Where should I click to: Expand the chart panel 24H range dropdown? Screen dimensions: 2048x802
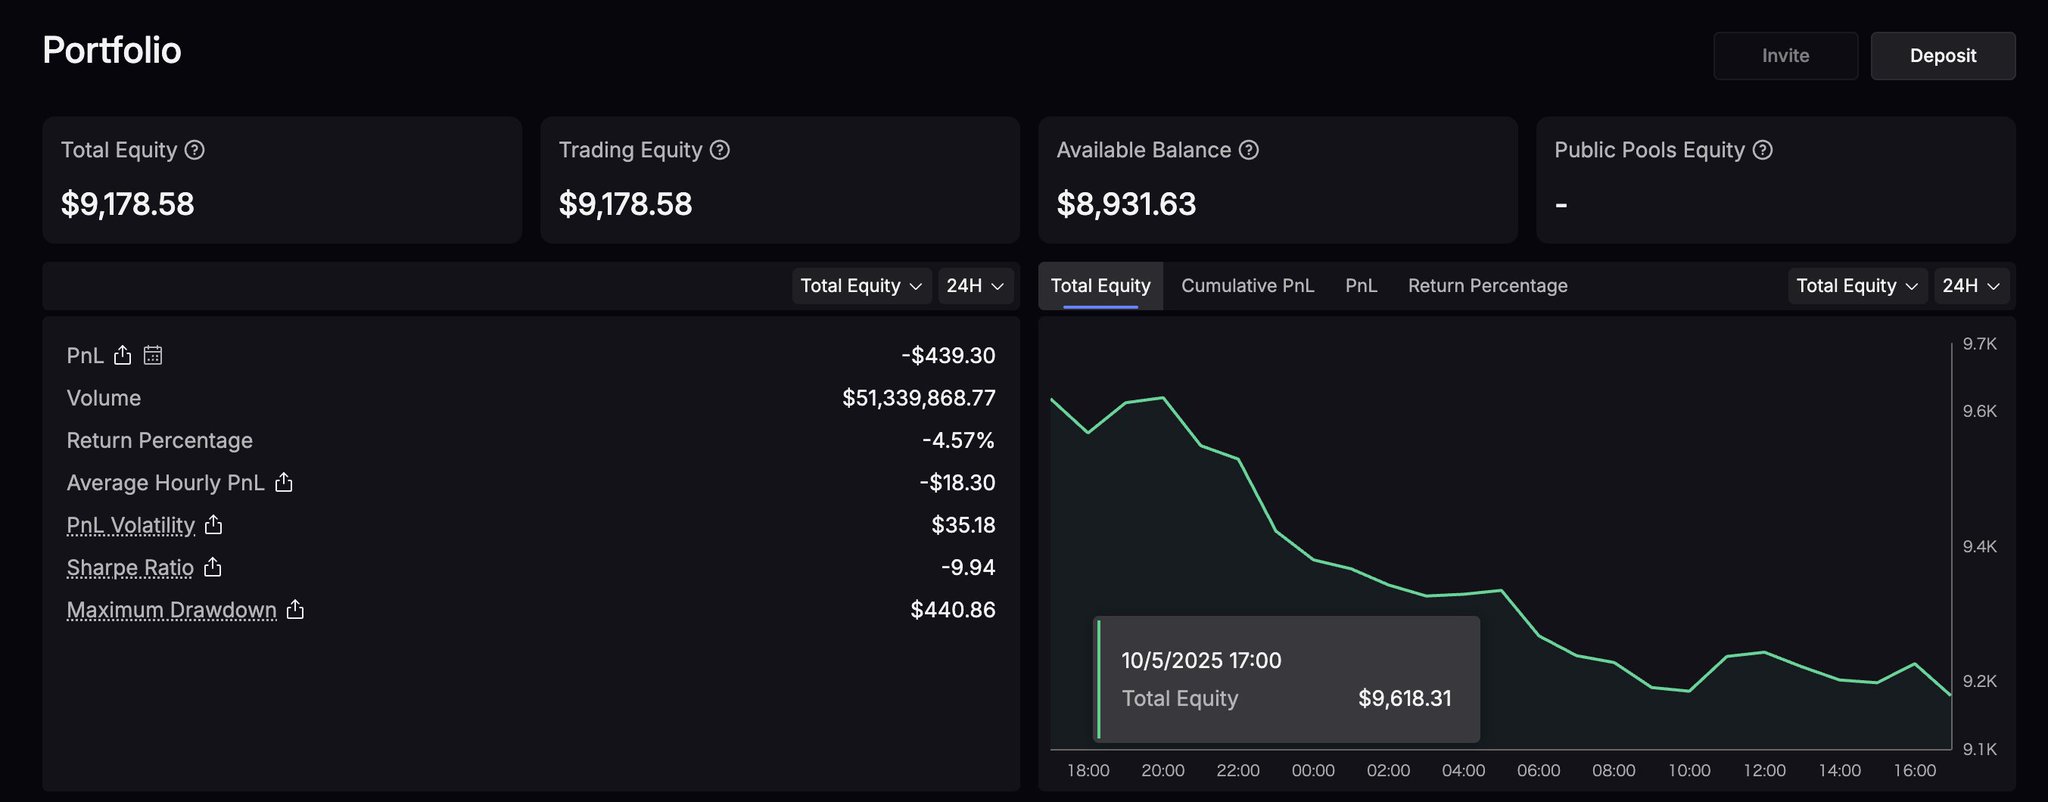1972,286
